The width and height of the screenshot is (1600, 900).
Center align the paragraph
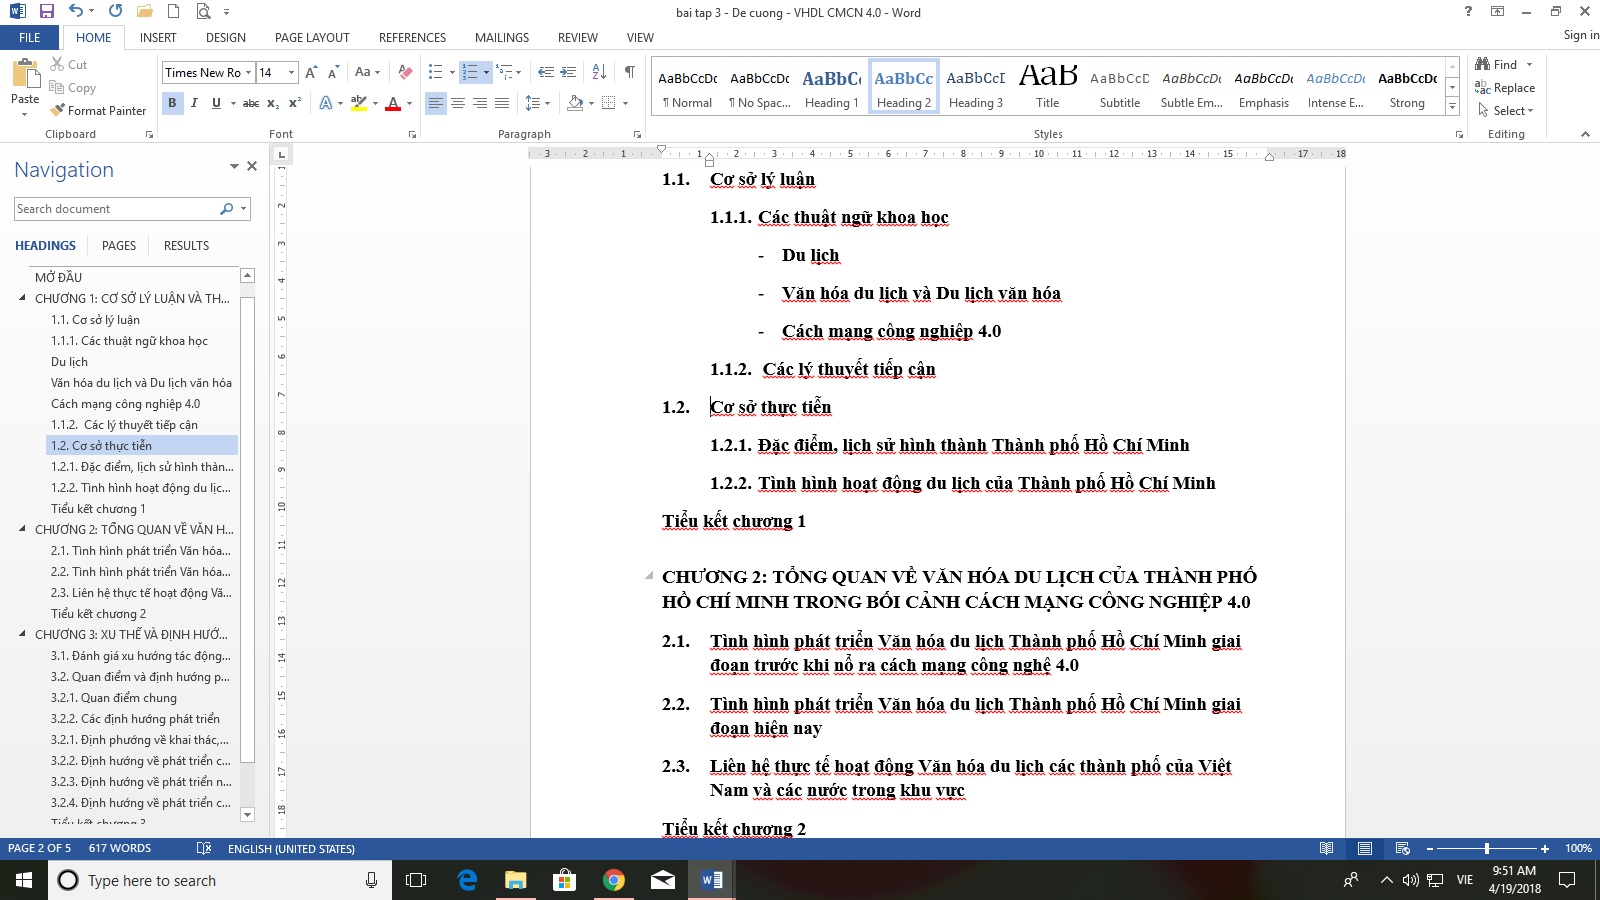(x=458, y=103)
